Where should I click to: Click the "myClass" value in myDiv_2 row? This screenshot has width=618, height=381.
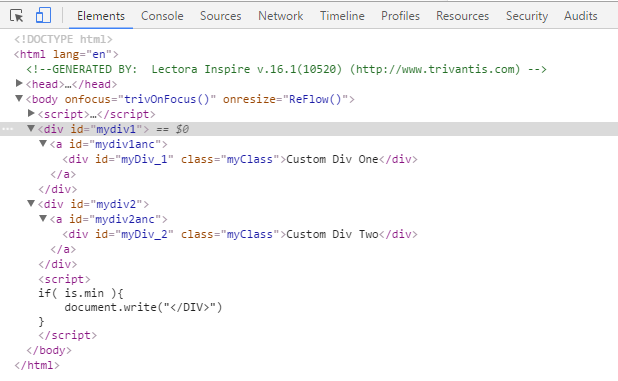249,234
